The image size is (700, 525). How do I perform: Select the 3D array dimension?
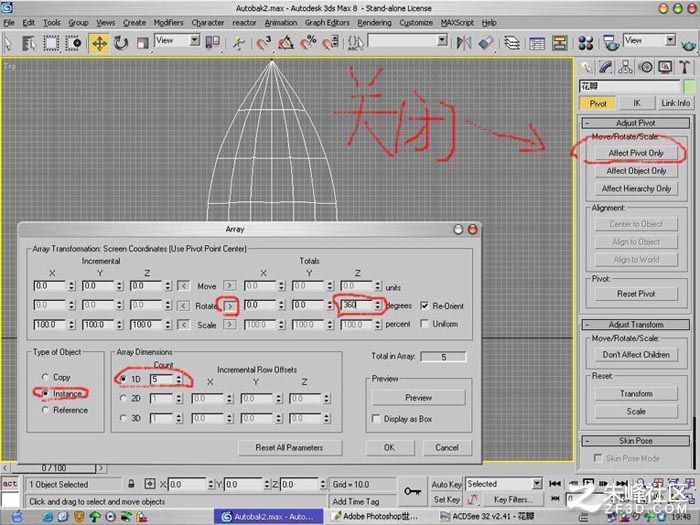click(x=123, y=418)
